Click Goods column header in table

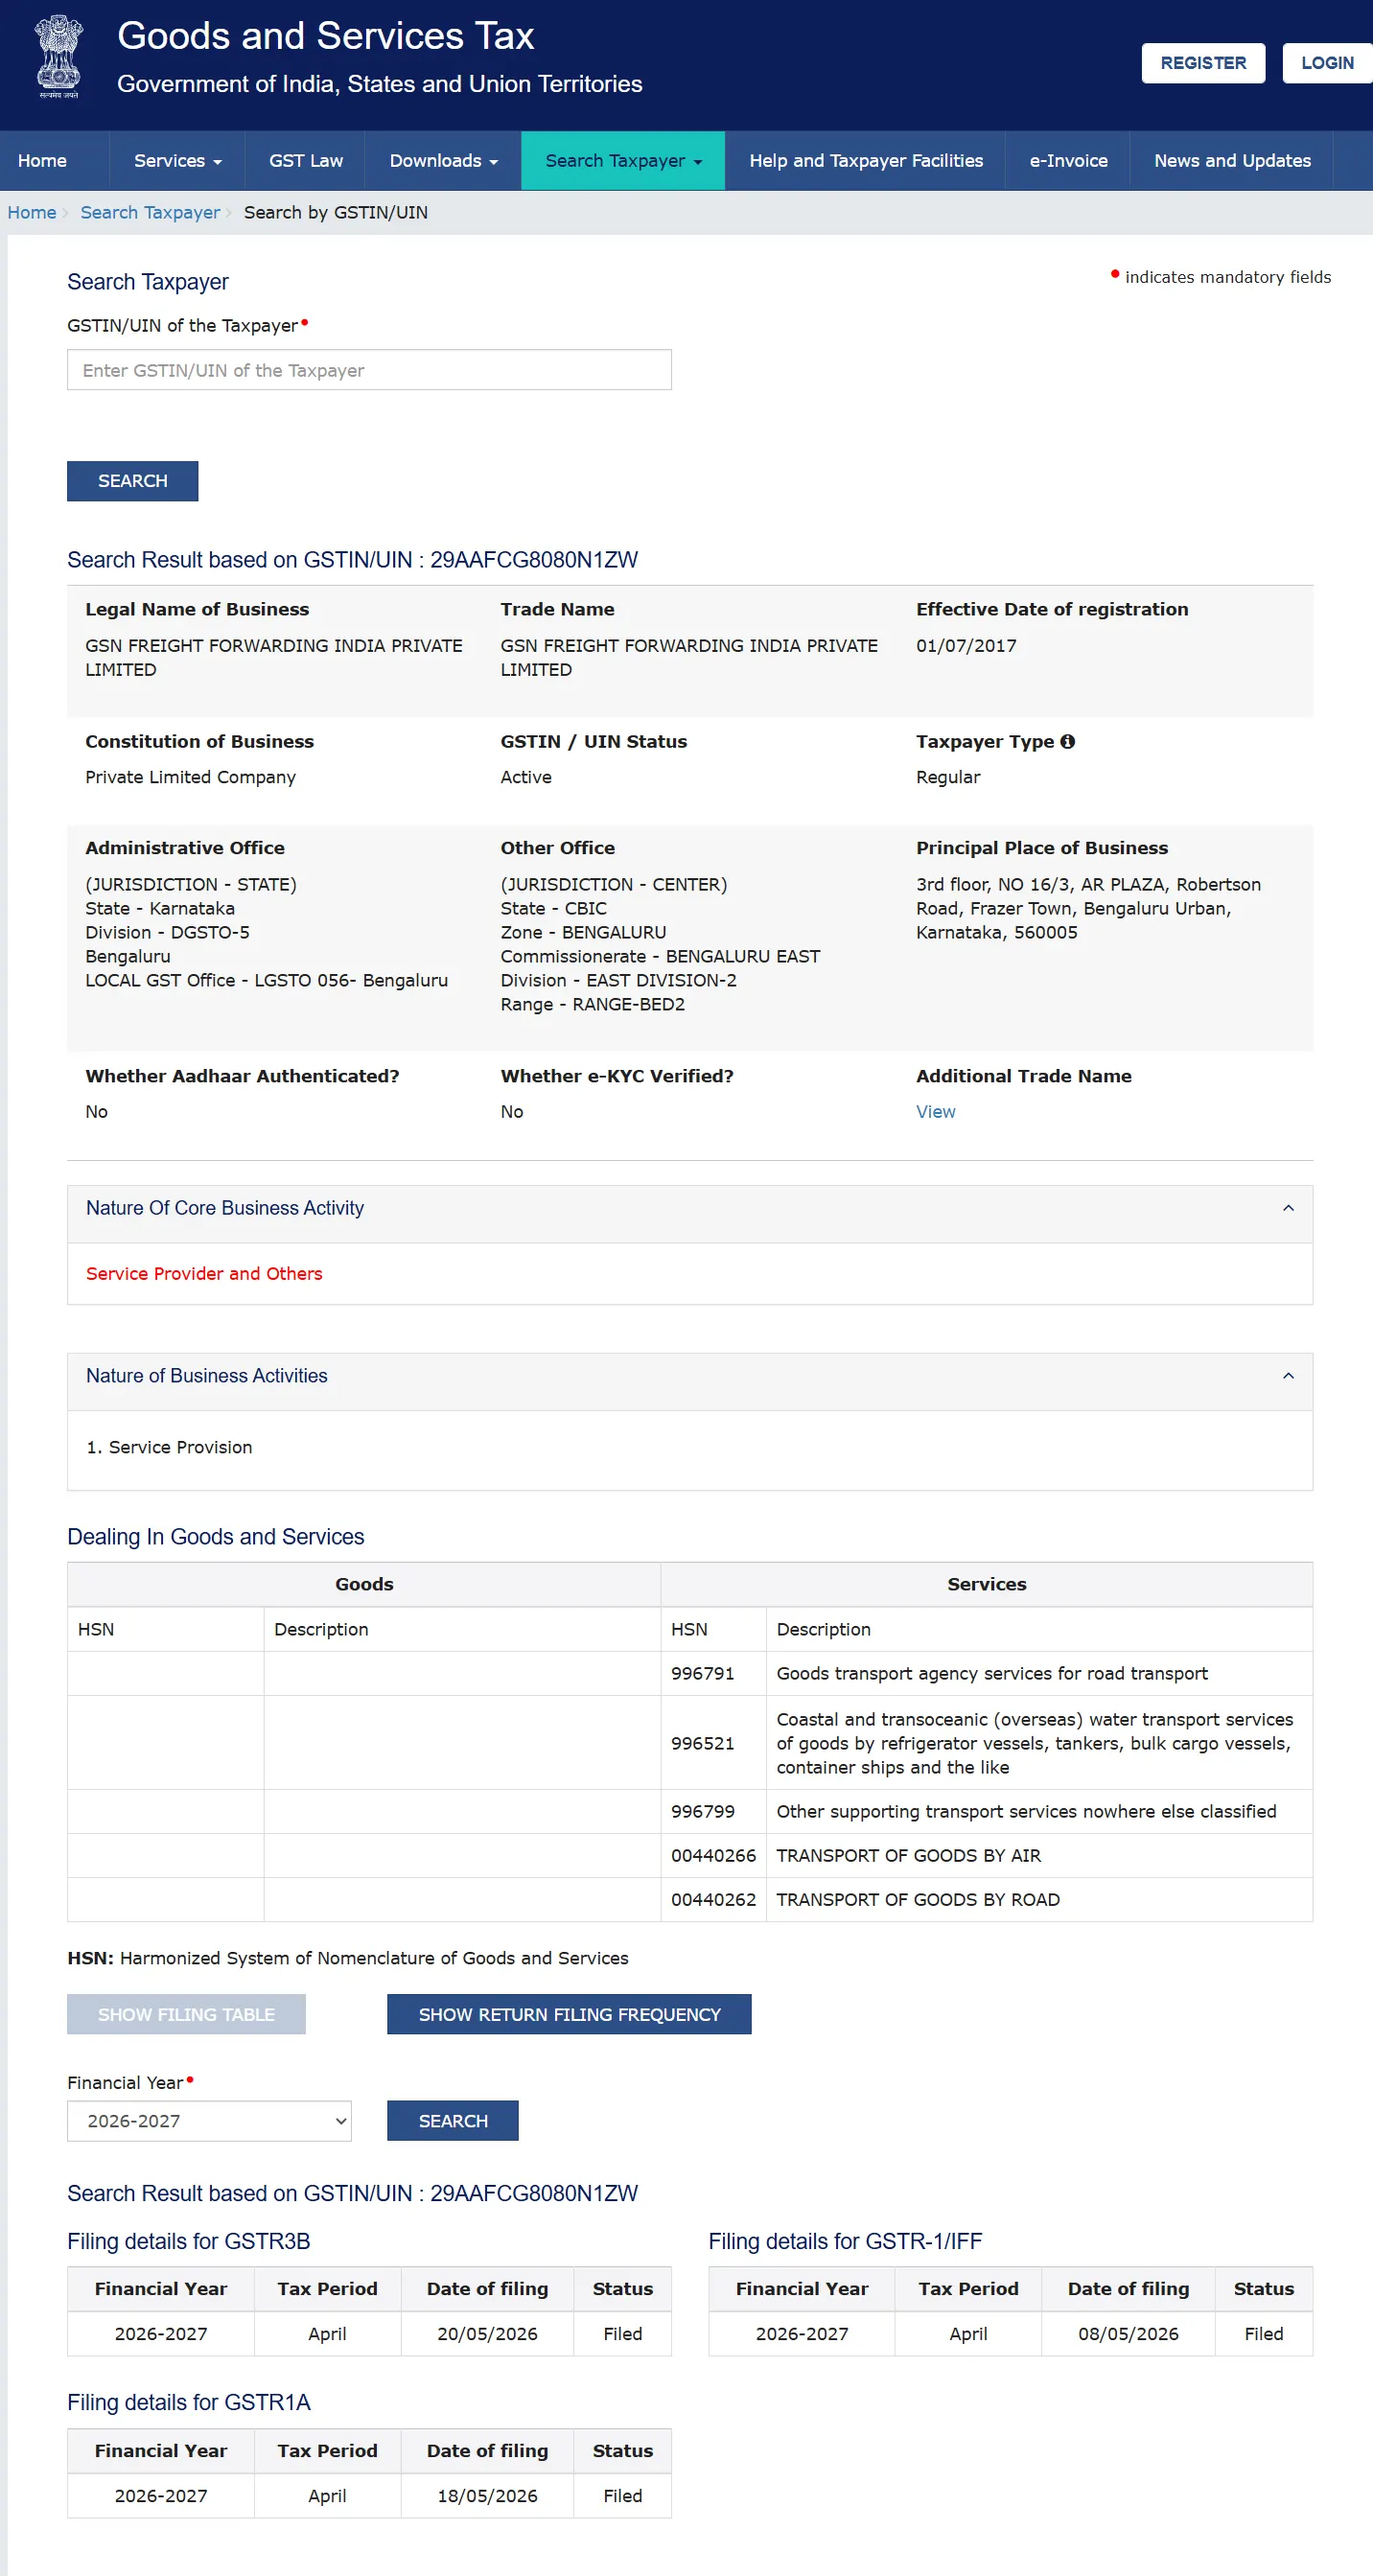pos(364,1584)
